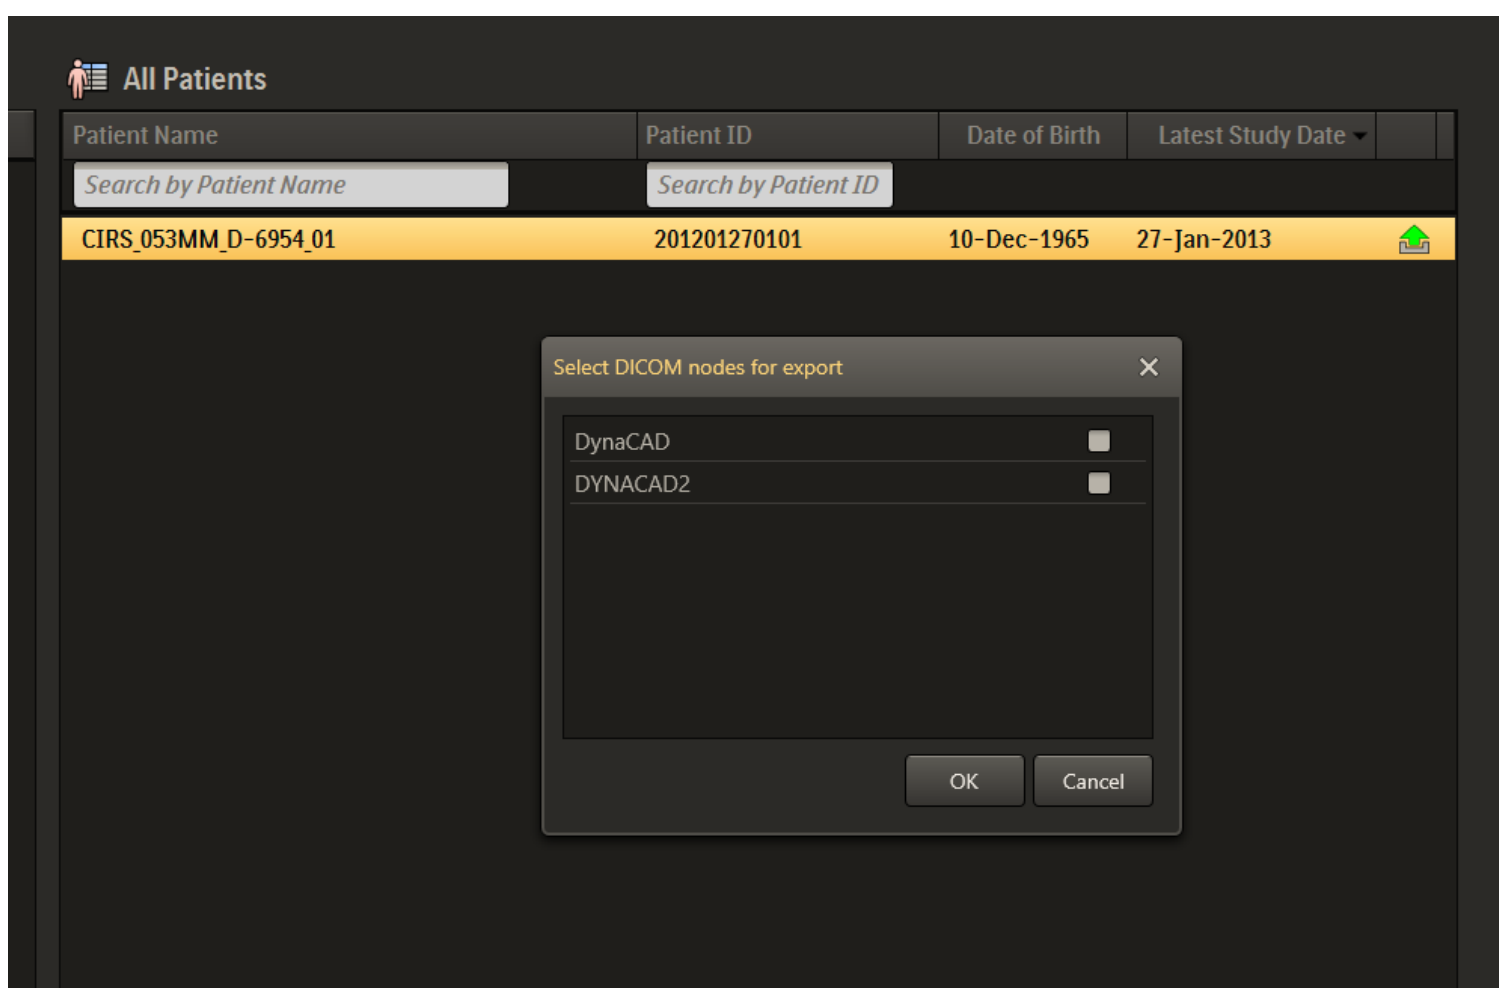Click the Search by Patient Name field

[x=291, y=185]
